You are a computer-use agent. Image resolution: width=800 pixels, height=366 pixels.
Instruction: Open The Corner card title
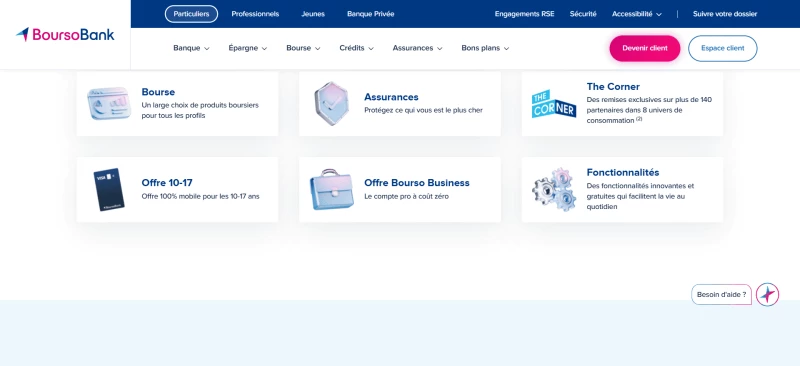pos(613,87)
